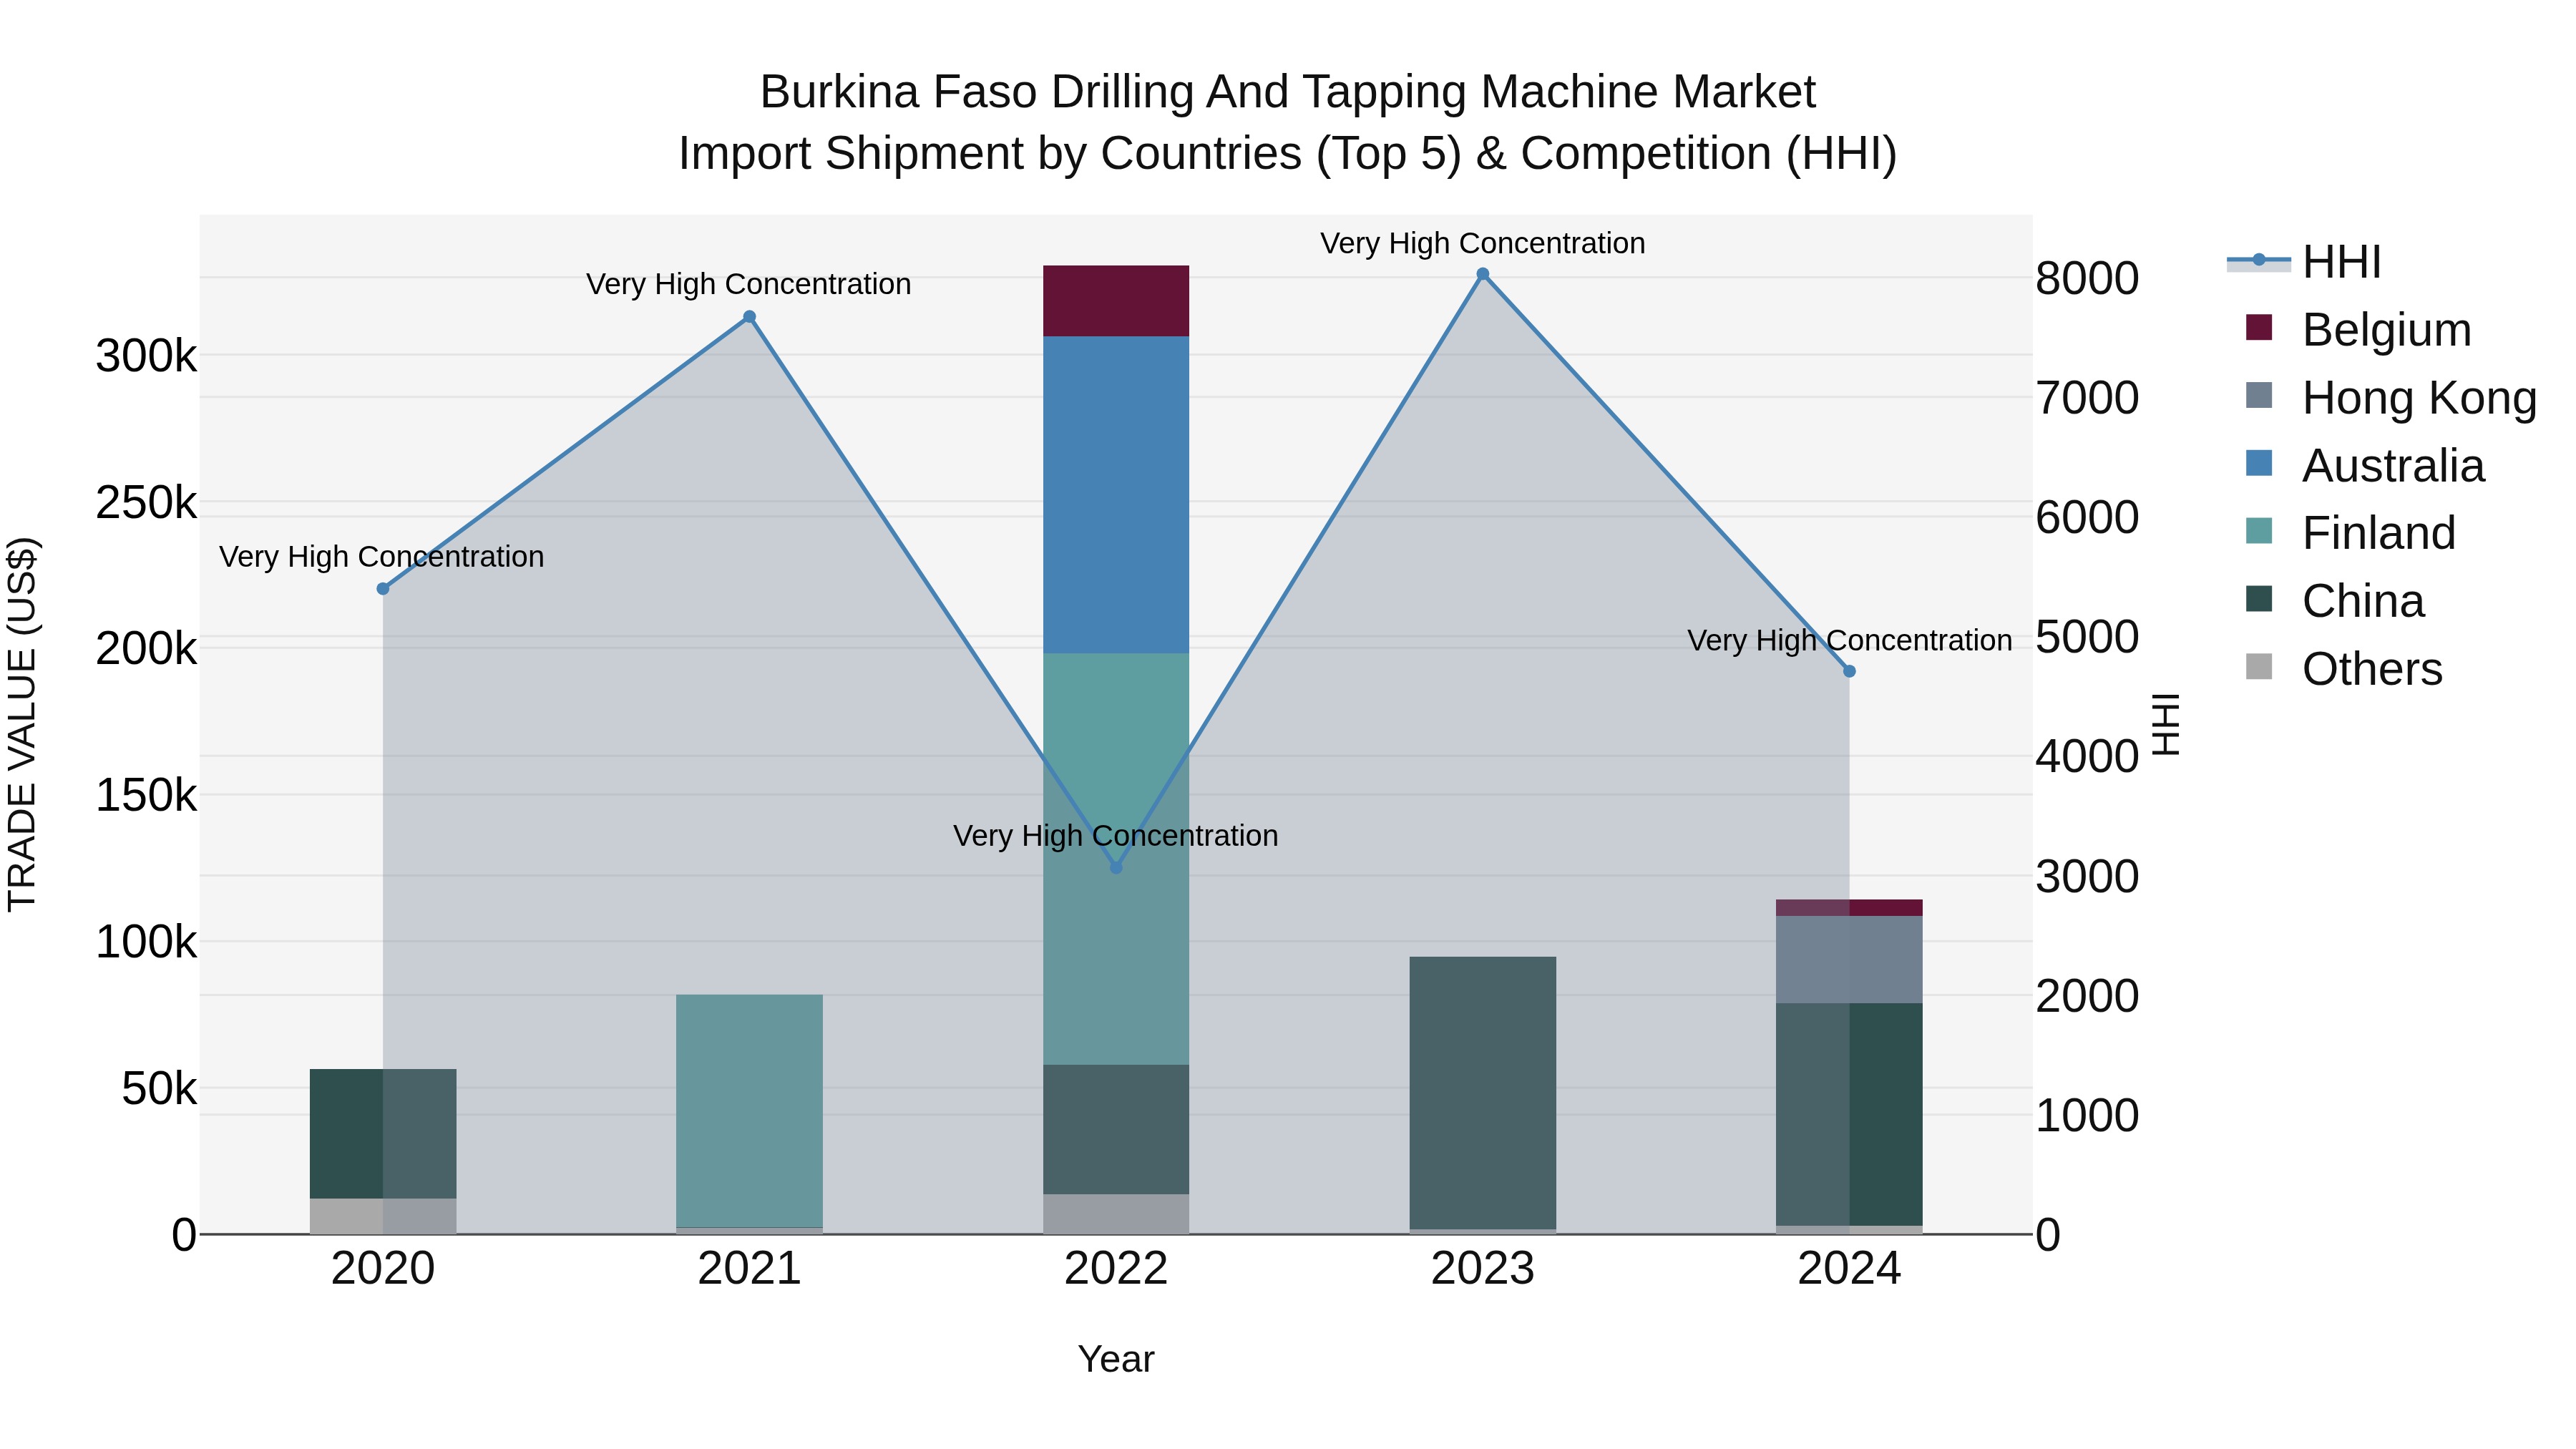The width and height of the screenshot is (2576, 1449).
Task: Select the 2021 HHI data point
Action: (x=749, y=317)
